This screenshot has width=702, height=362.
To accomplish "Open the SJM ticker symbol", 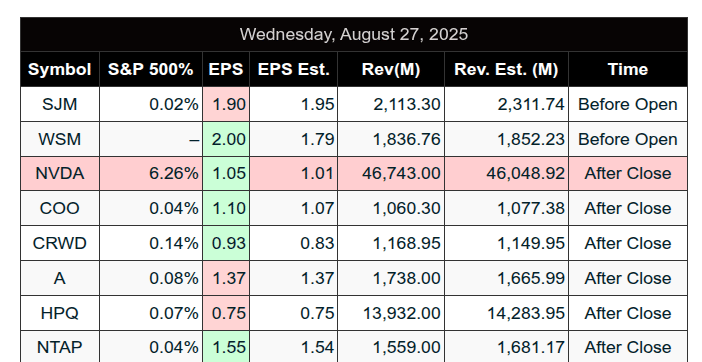I will point(60,104).
